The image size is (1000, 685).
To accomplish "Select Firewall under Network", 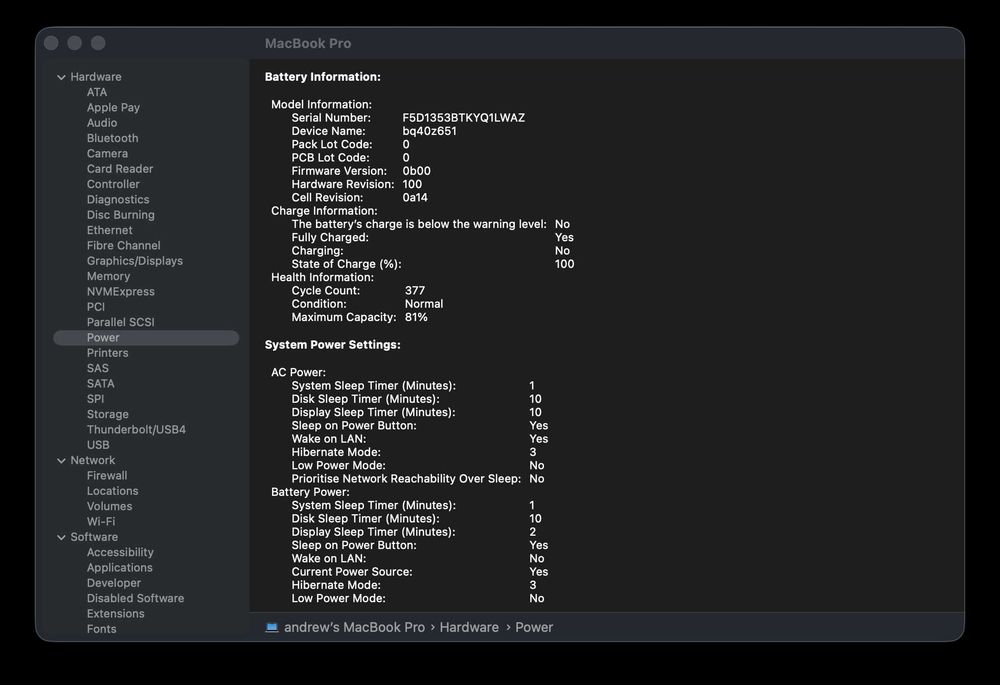I will (x=107, y=475).
